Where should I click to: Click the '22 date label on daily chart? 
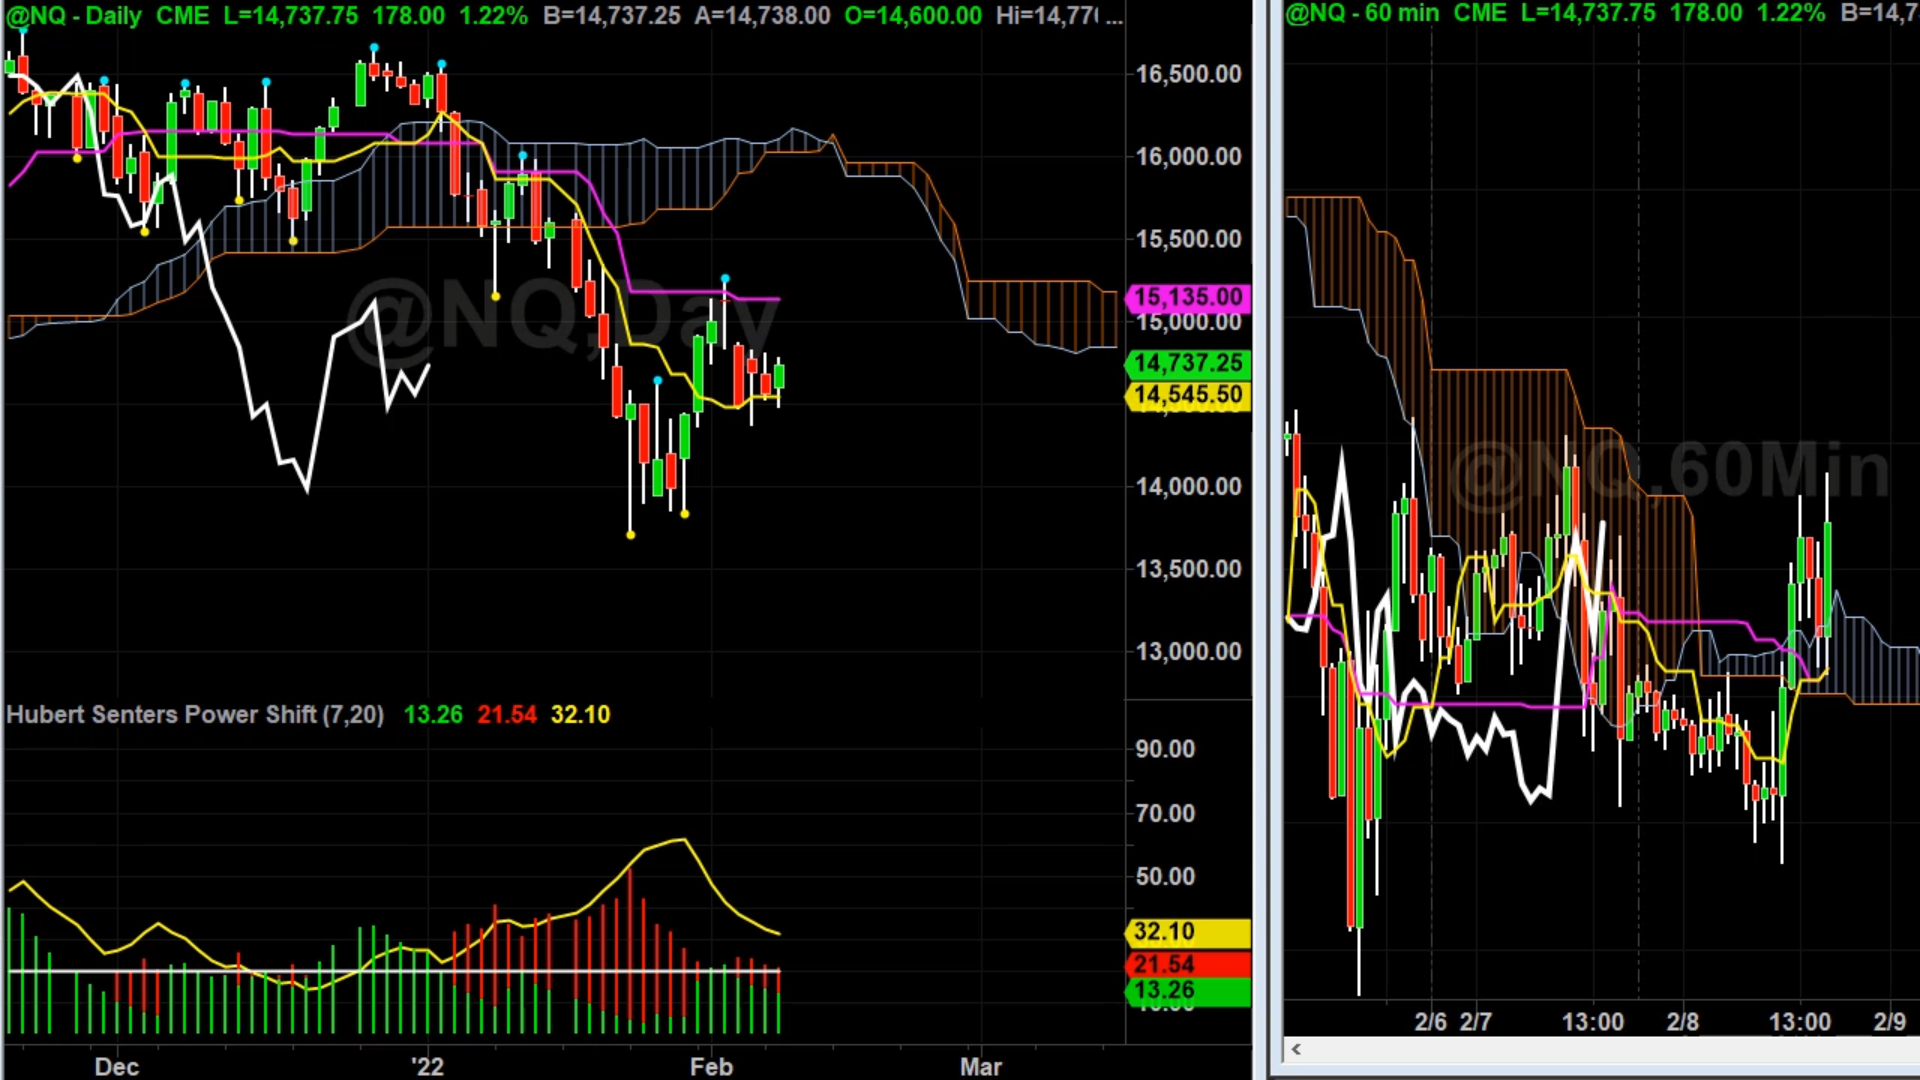pos(427,1067)
